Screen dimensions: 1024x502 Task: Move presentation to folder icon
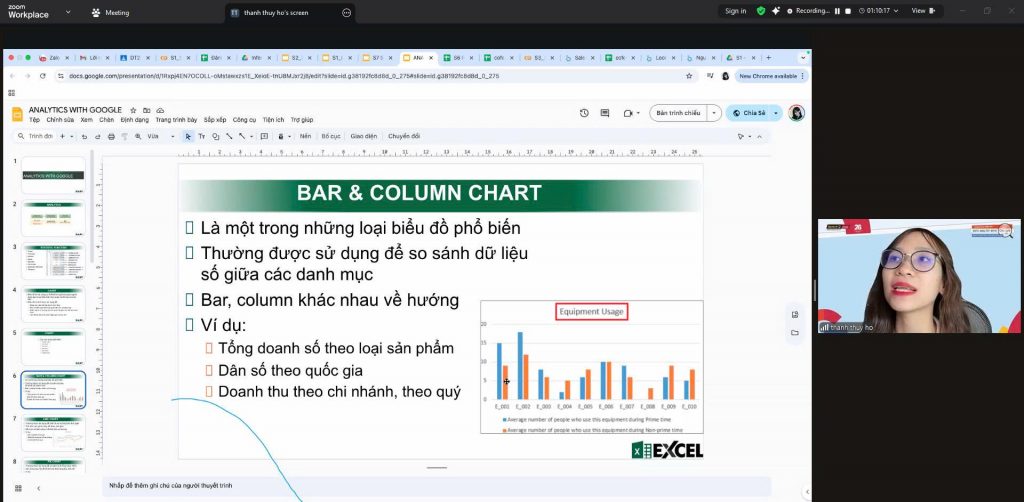pos(146,110)
